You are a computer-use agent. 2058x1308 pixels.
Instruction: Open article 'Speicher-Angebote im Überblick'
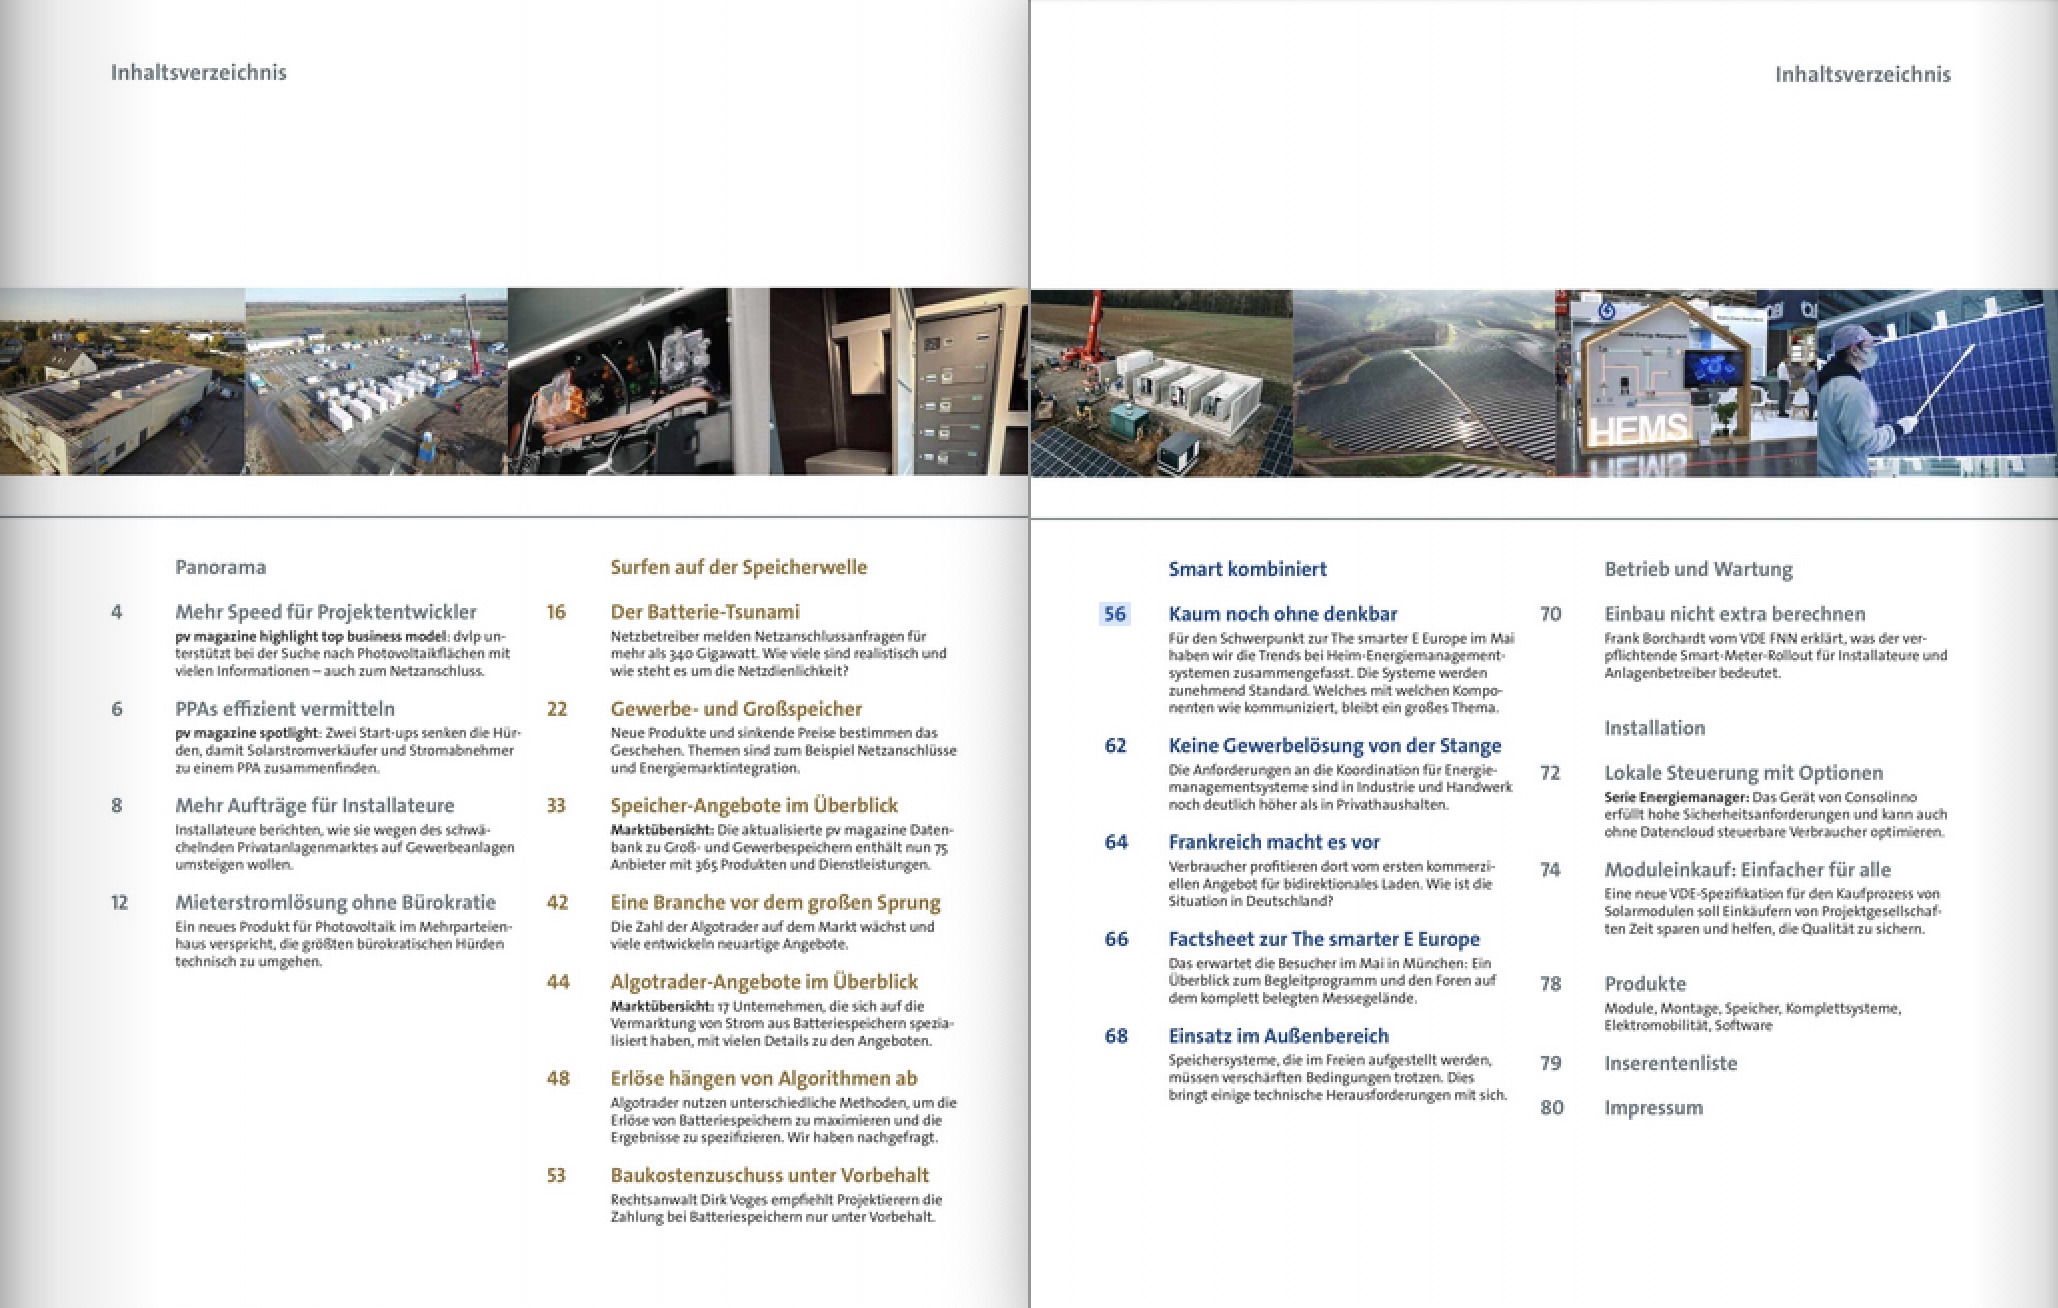(754, 806)
